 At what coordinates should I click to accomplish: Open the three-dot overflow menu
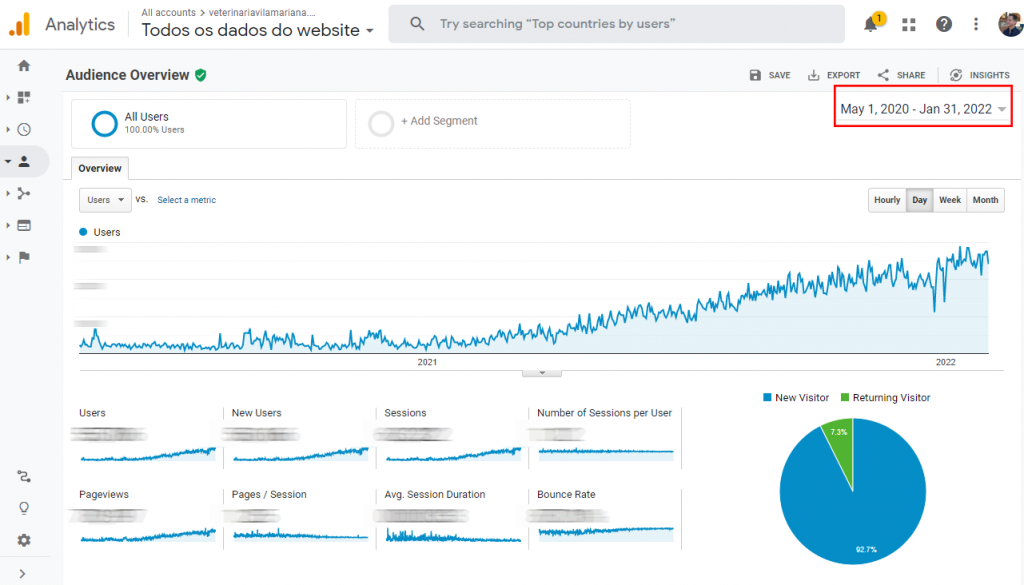[975, 24]
